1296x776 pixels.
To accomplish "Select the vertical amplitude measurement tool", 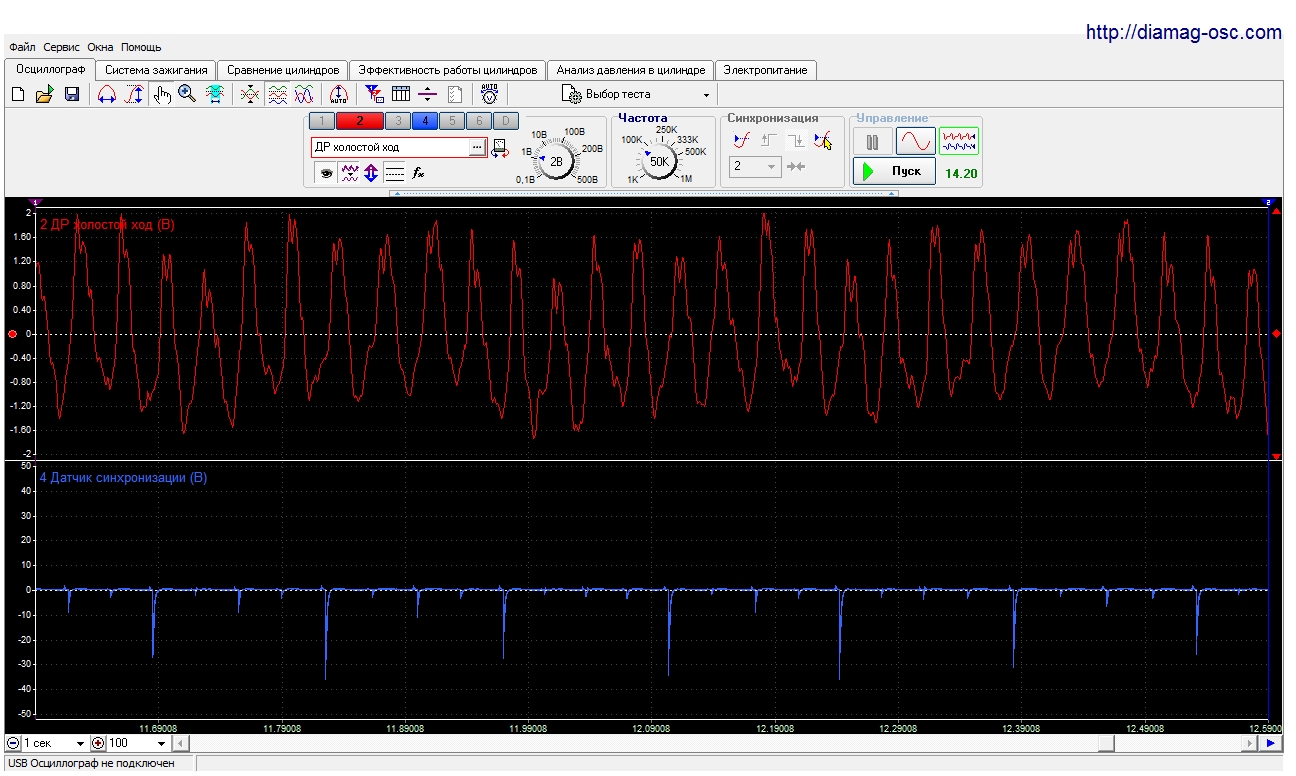I will pos(133,94).
